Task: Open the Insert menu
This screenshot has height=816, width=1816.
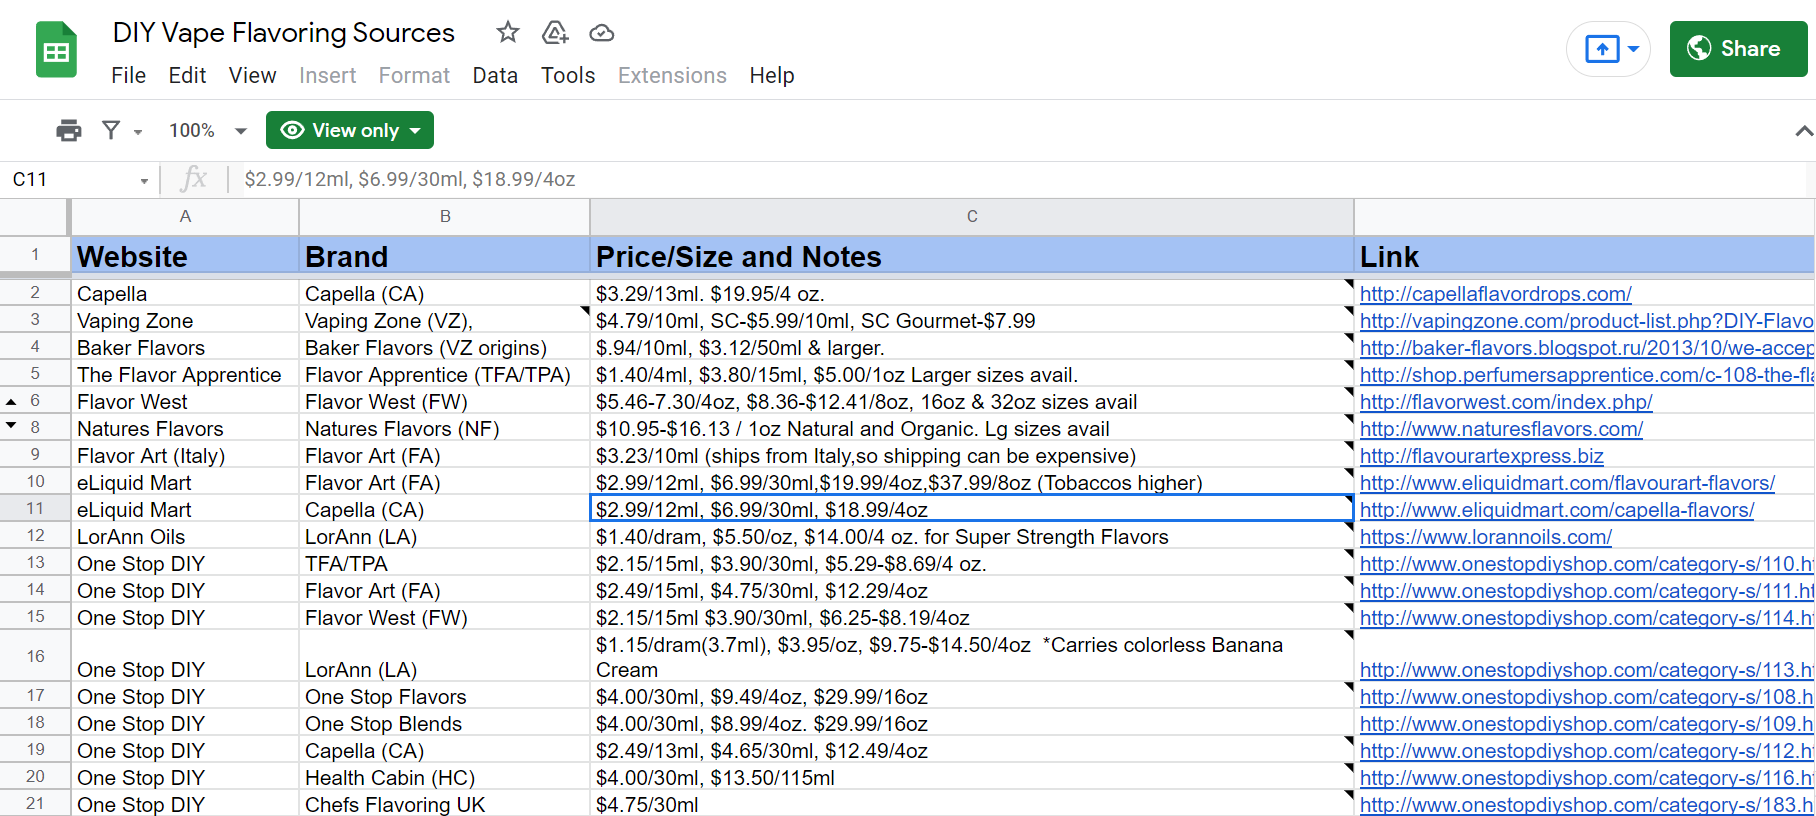Action: [327, 75]
